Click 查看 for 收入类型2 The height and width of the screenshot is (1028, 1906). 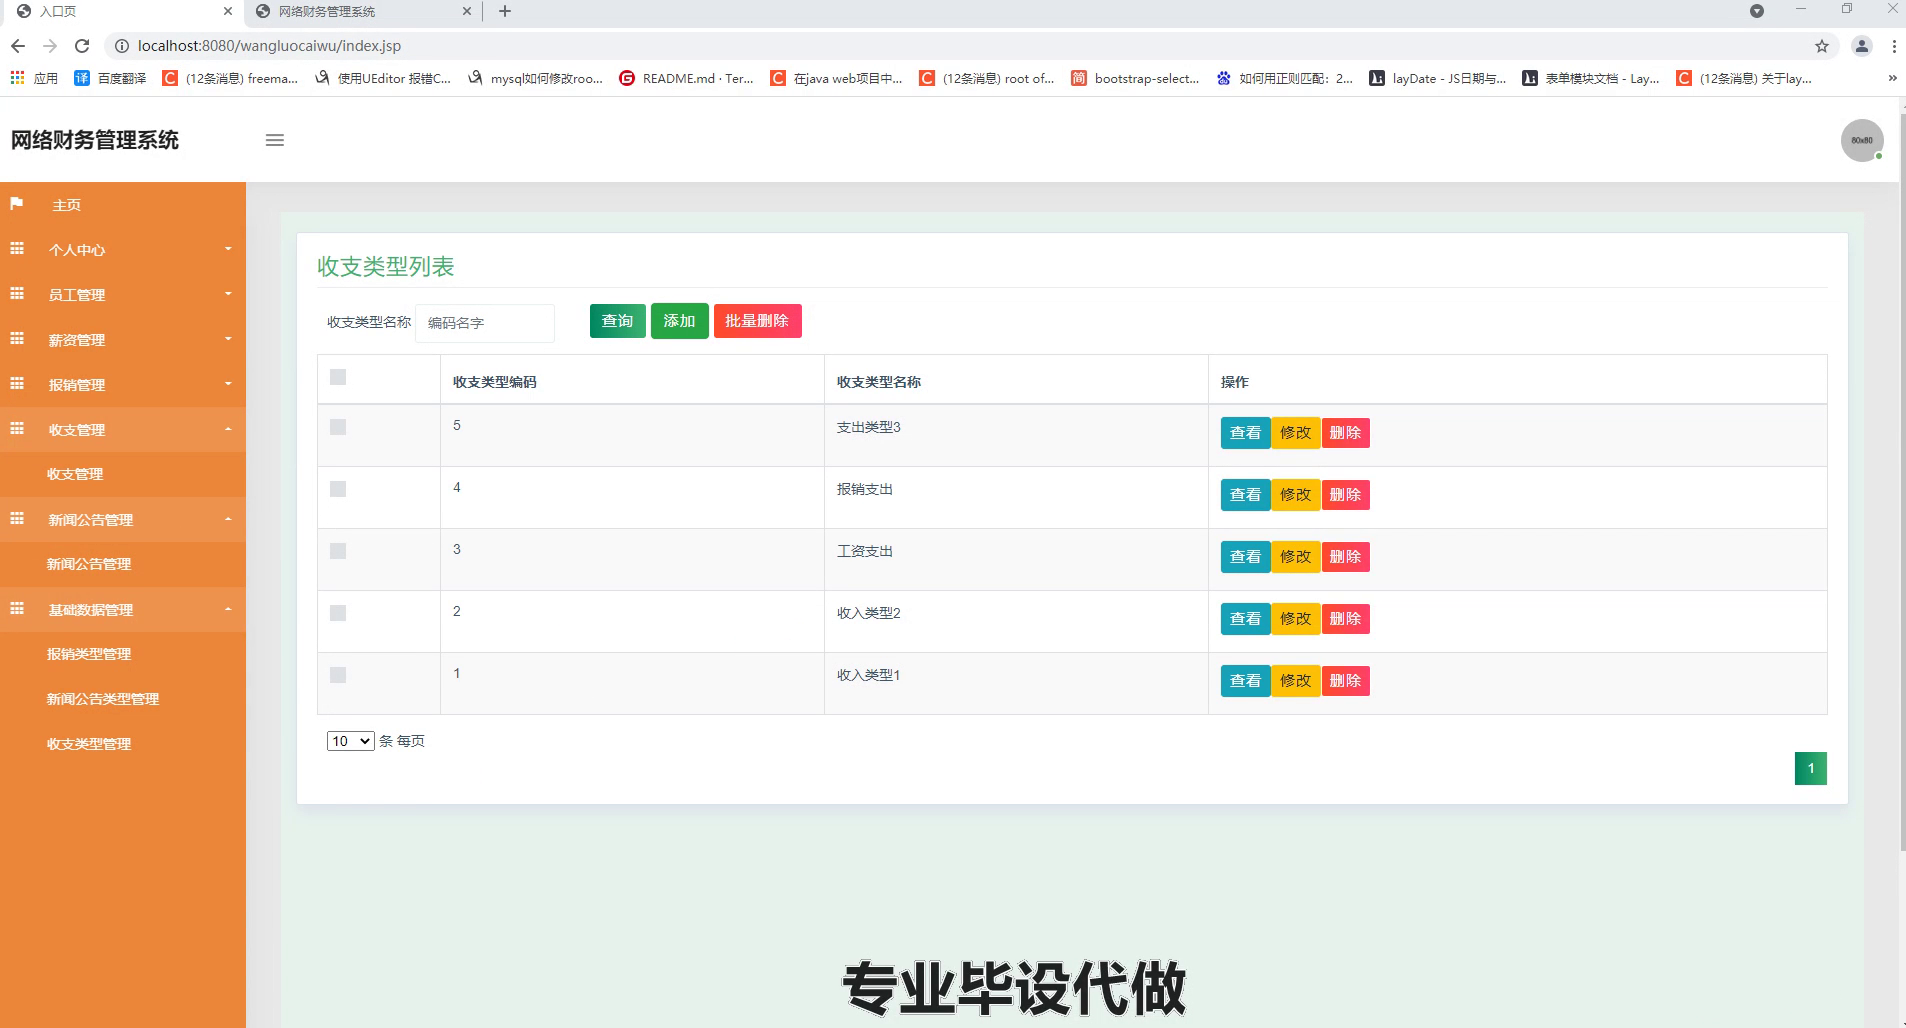[x=1245, y=619]
